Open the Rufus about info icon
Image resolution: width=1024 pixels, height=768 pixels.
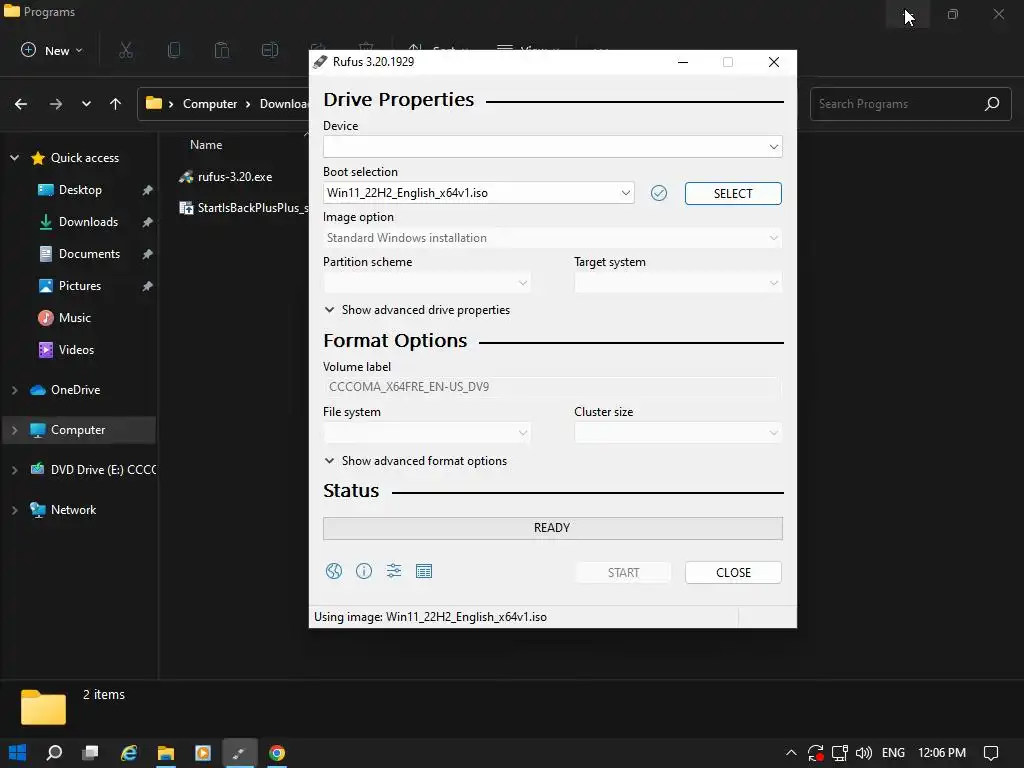364,571
